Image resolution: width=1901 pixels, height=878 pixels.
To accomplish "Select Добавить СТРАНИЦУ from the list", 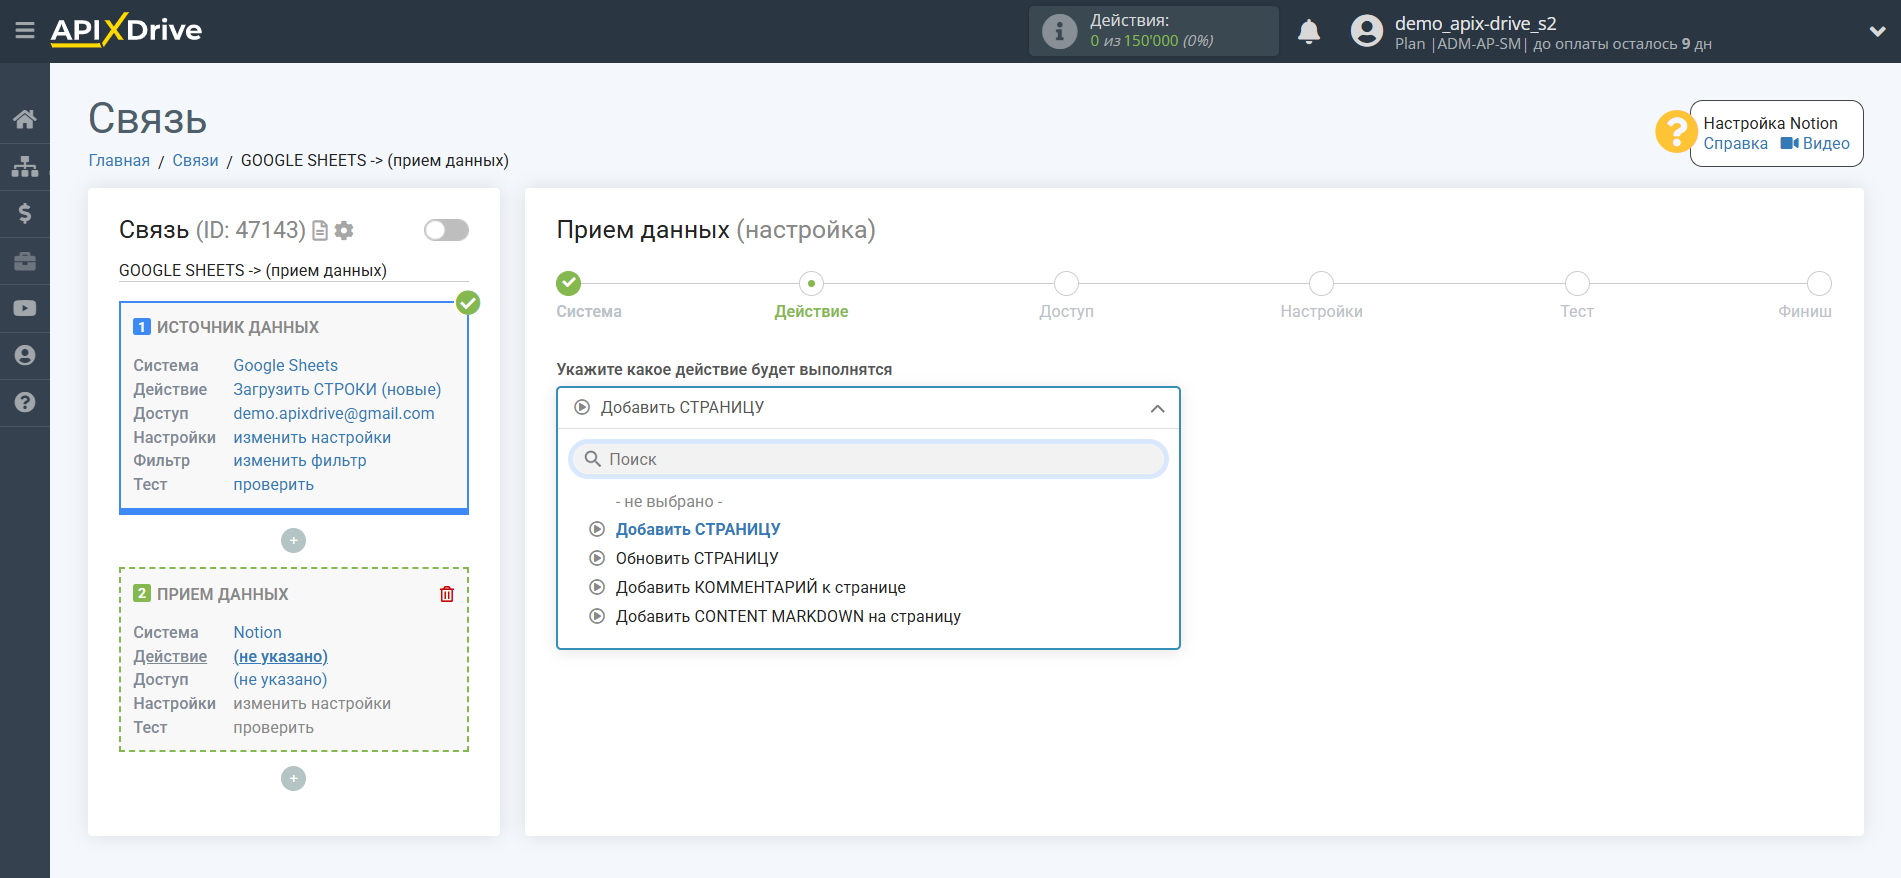I will pos(698,529).
